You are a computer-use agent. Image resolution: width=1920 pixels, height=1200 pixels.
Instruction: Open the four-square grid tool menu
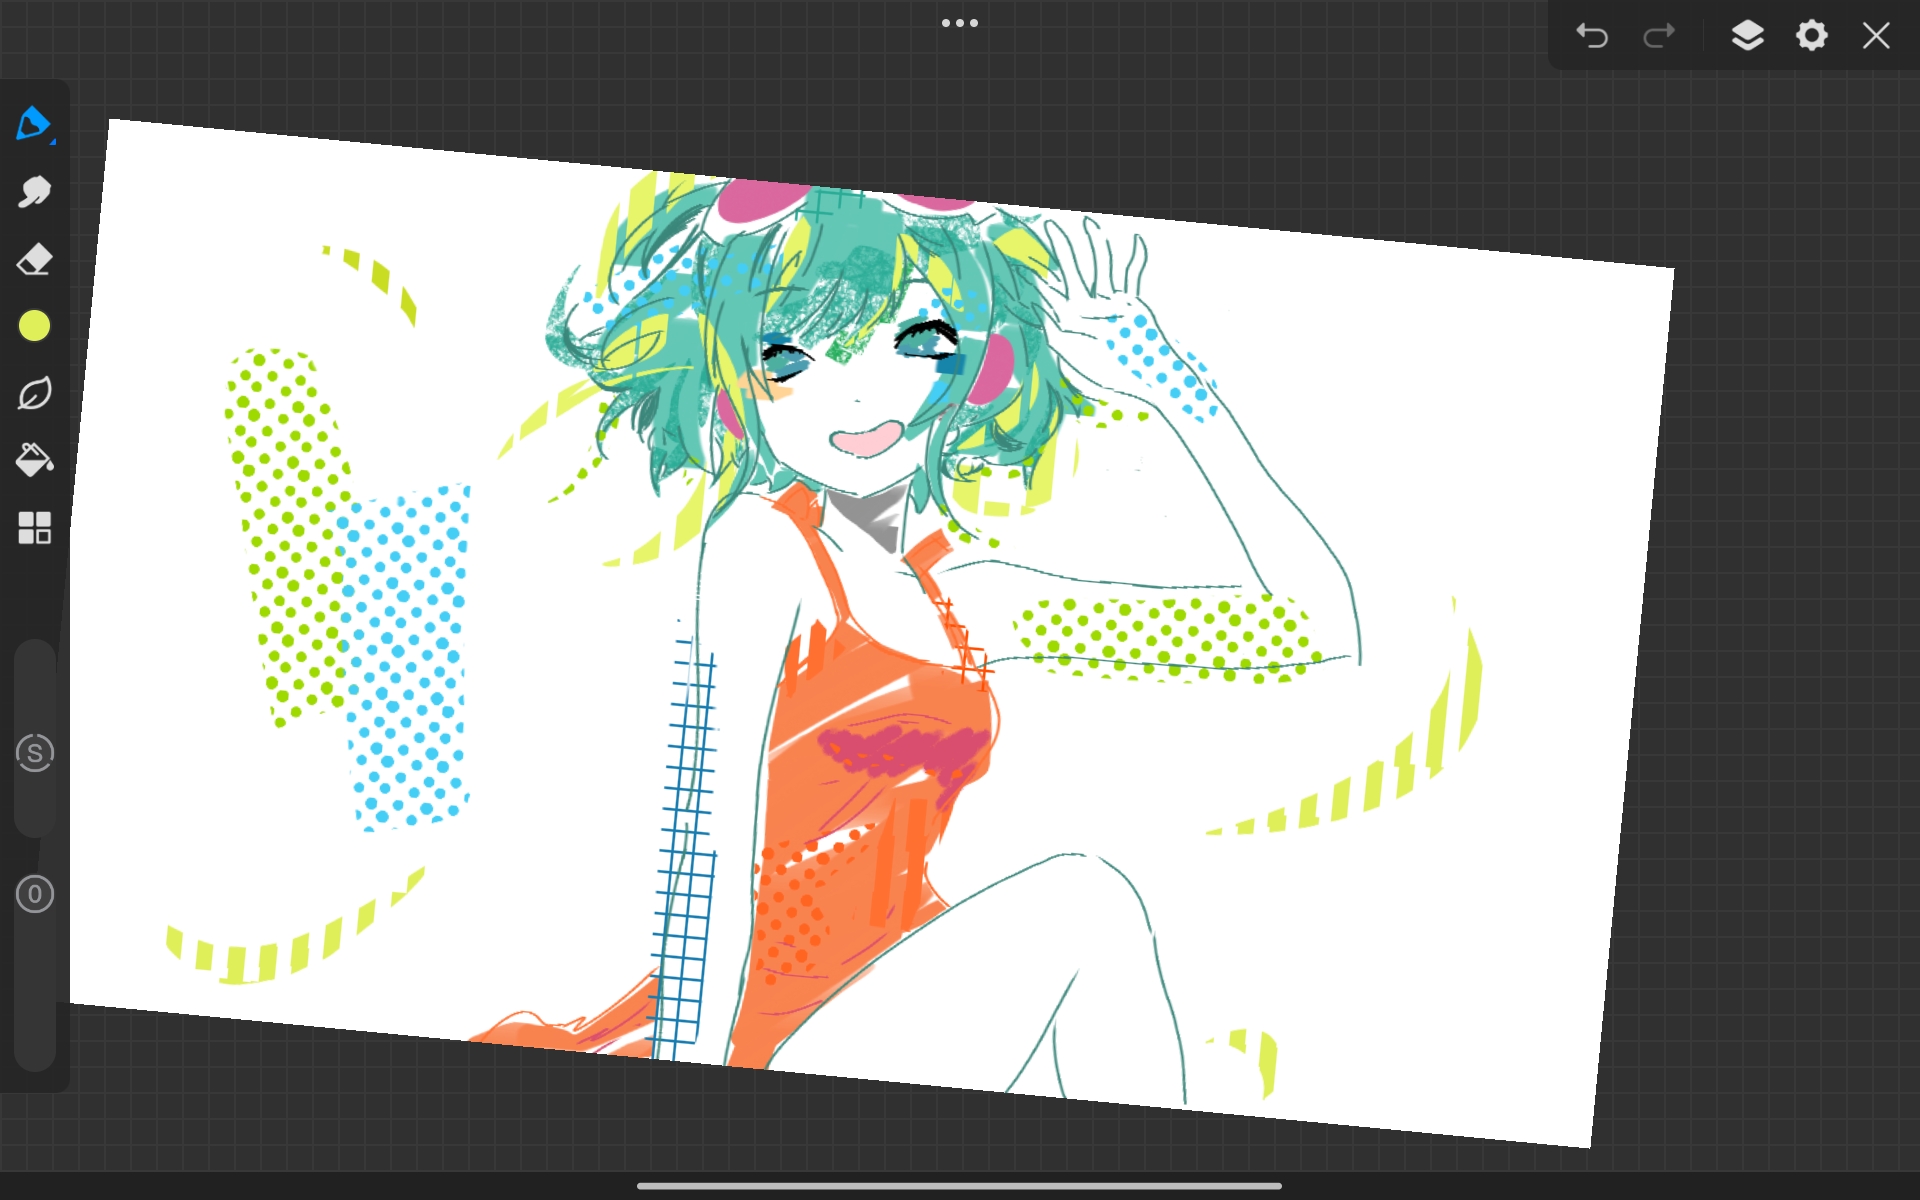[34, 528]
